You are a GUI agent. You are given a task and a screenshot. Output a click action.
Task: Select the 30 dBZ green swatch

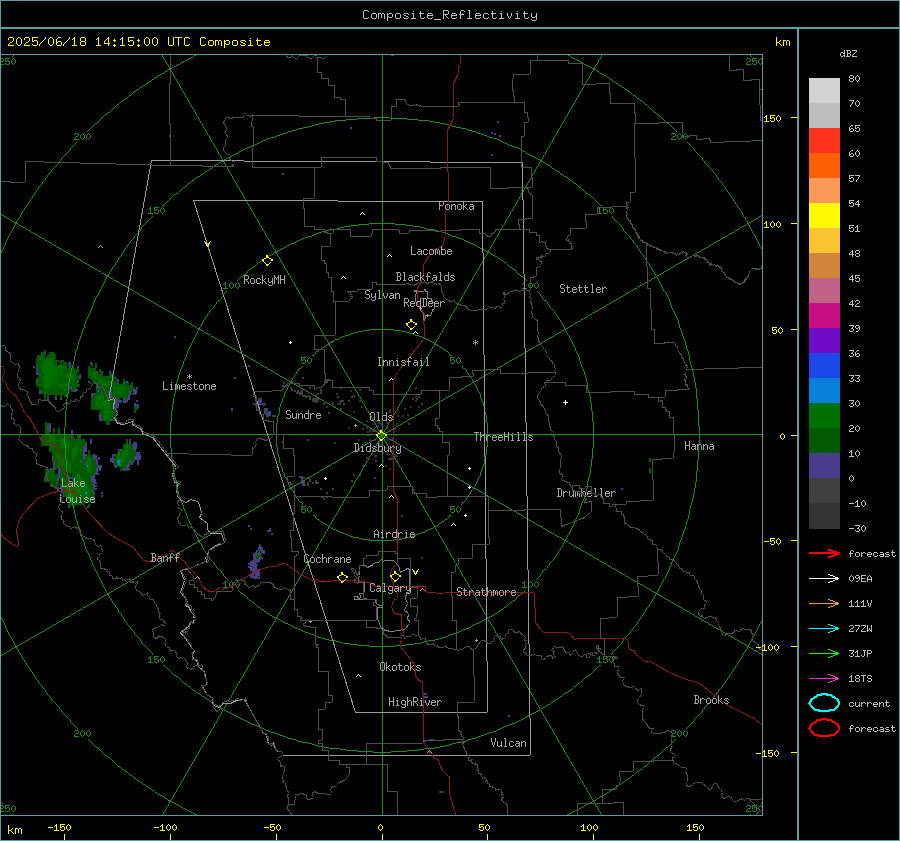coord(824,415)
